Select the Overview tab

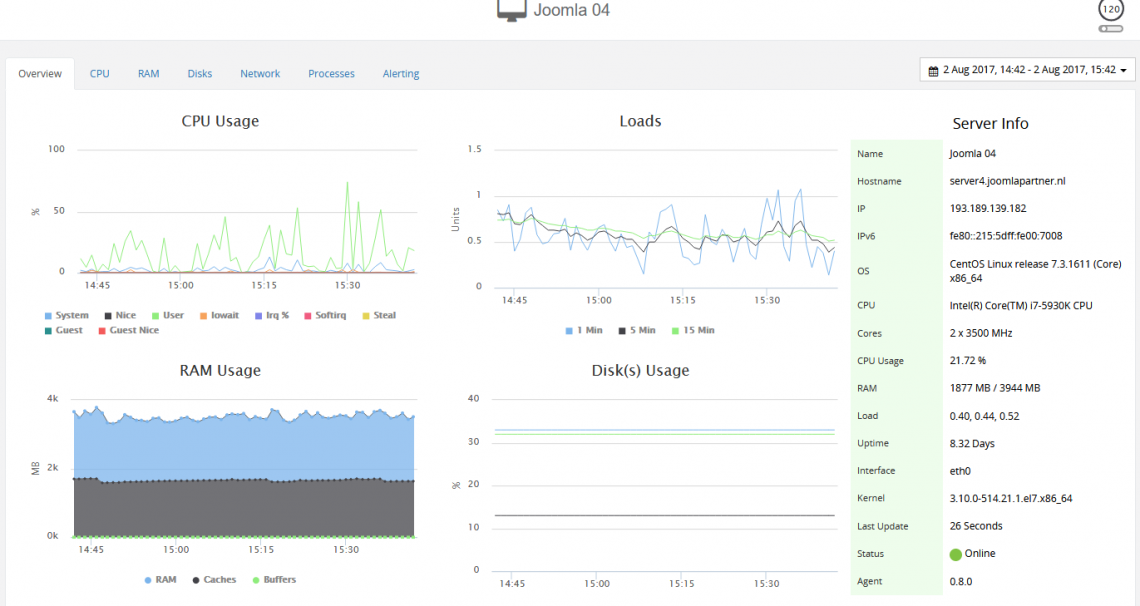click(x=40, y=73)
